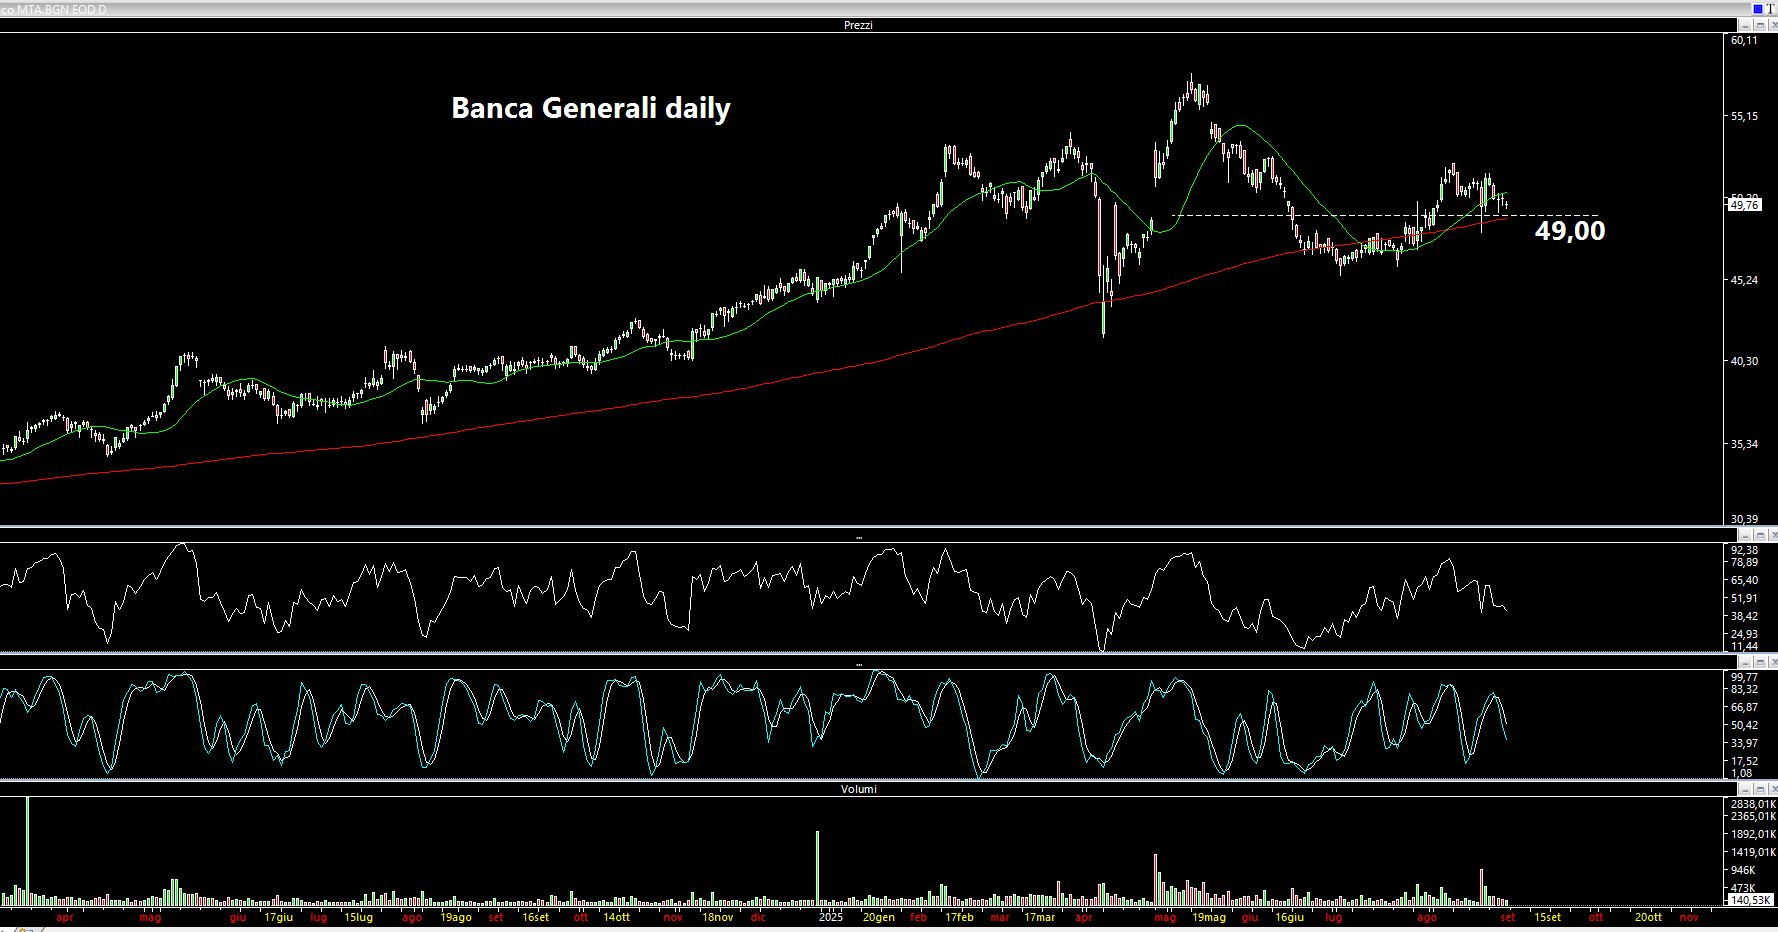This screenshot has height=932, width=1778.
Task: Click the blue square icon in the title bar
Action: [x=1759, y=9]
